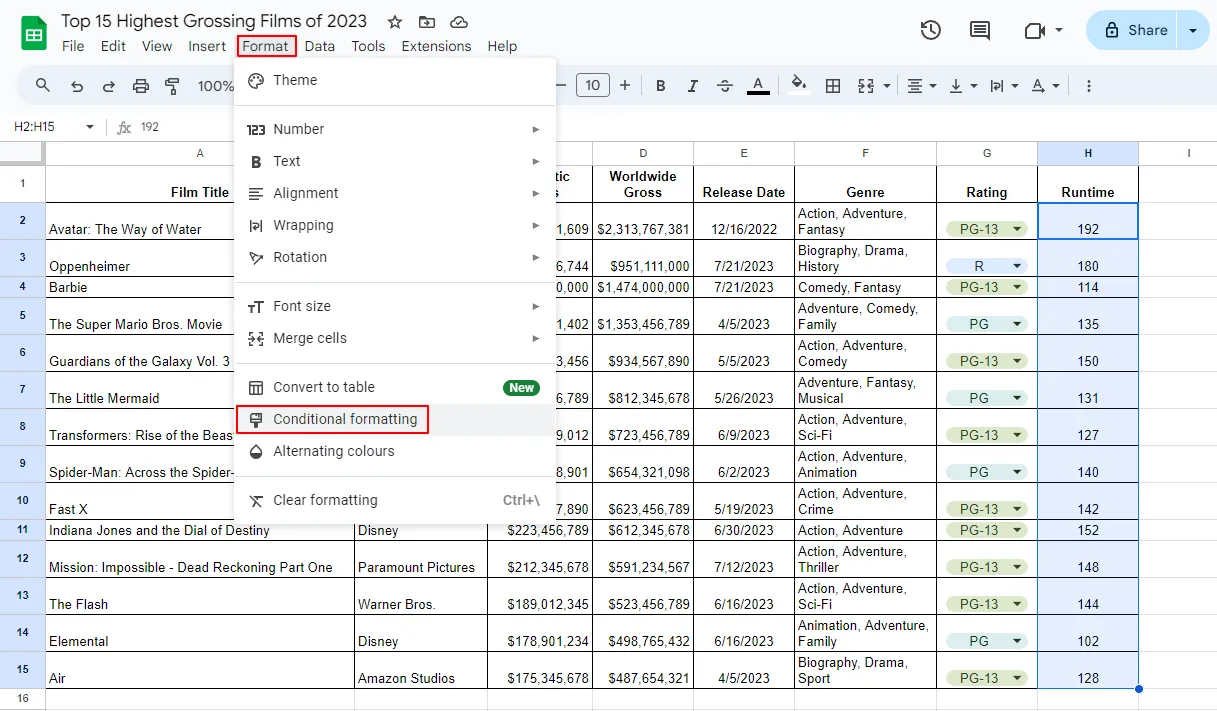Toggle bold formatting in toolbar

click(660, 86)
